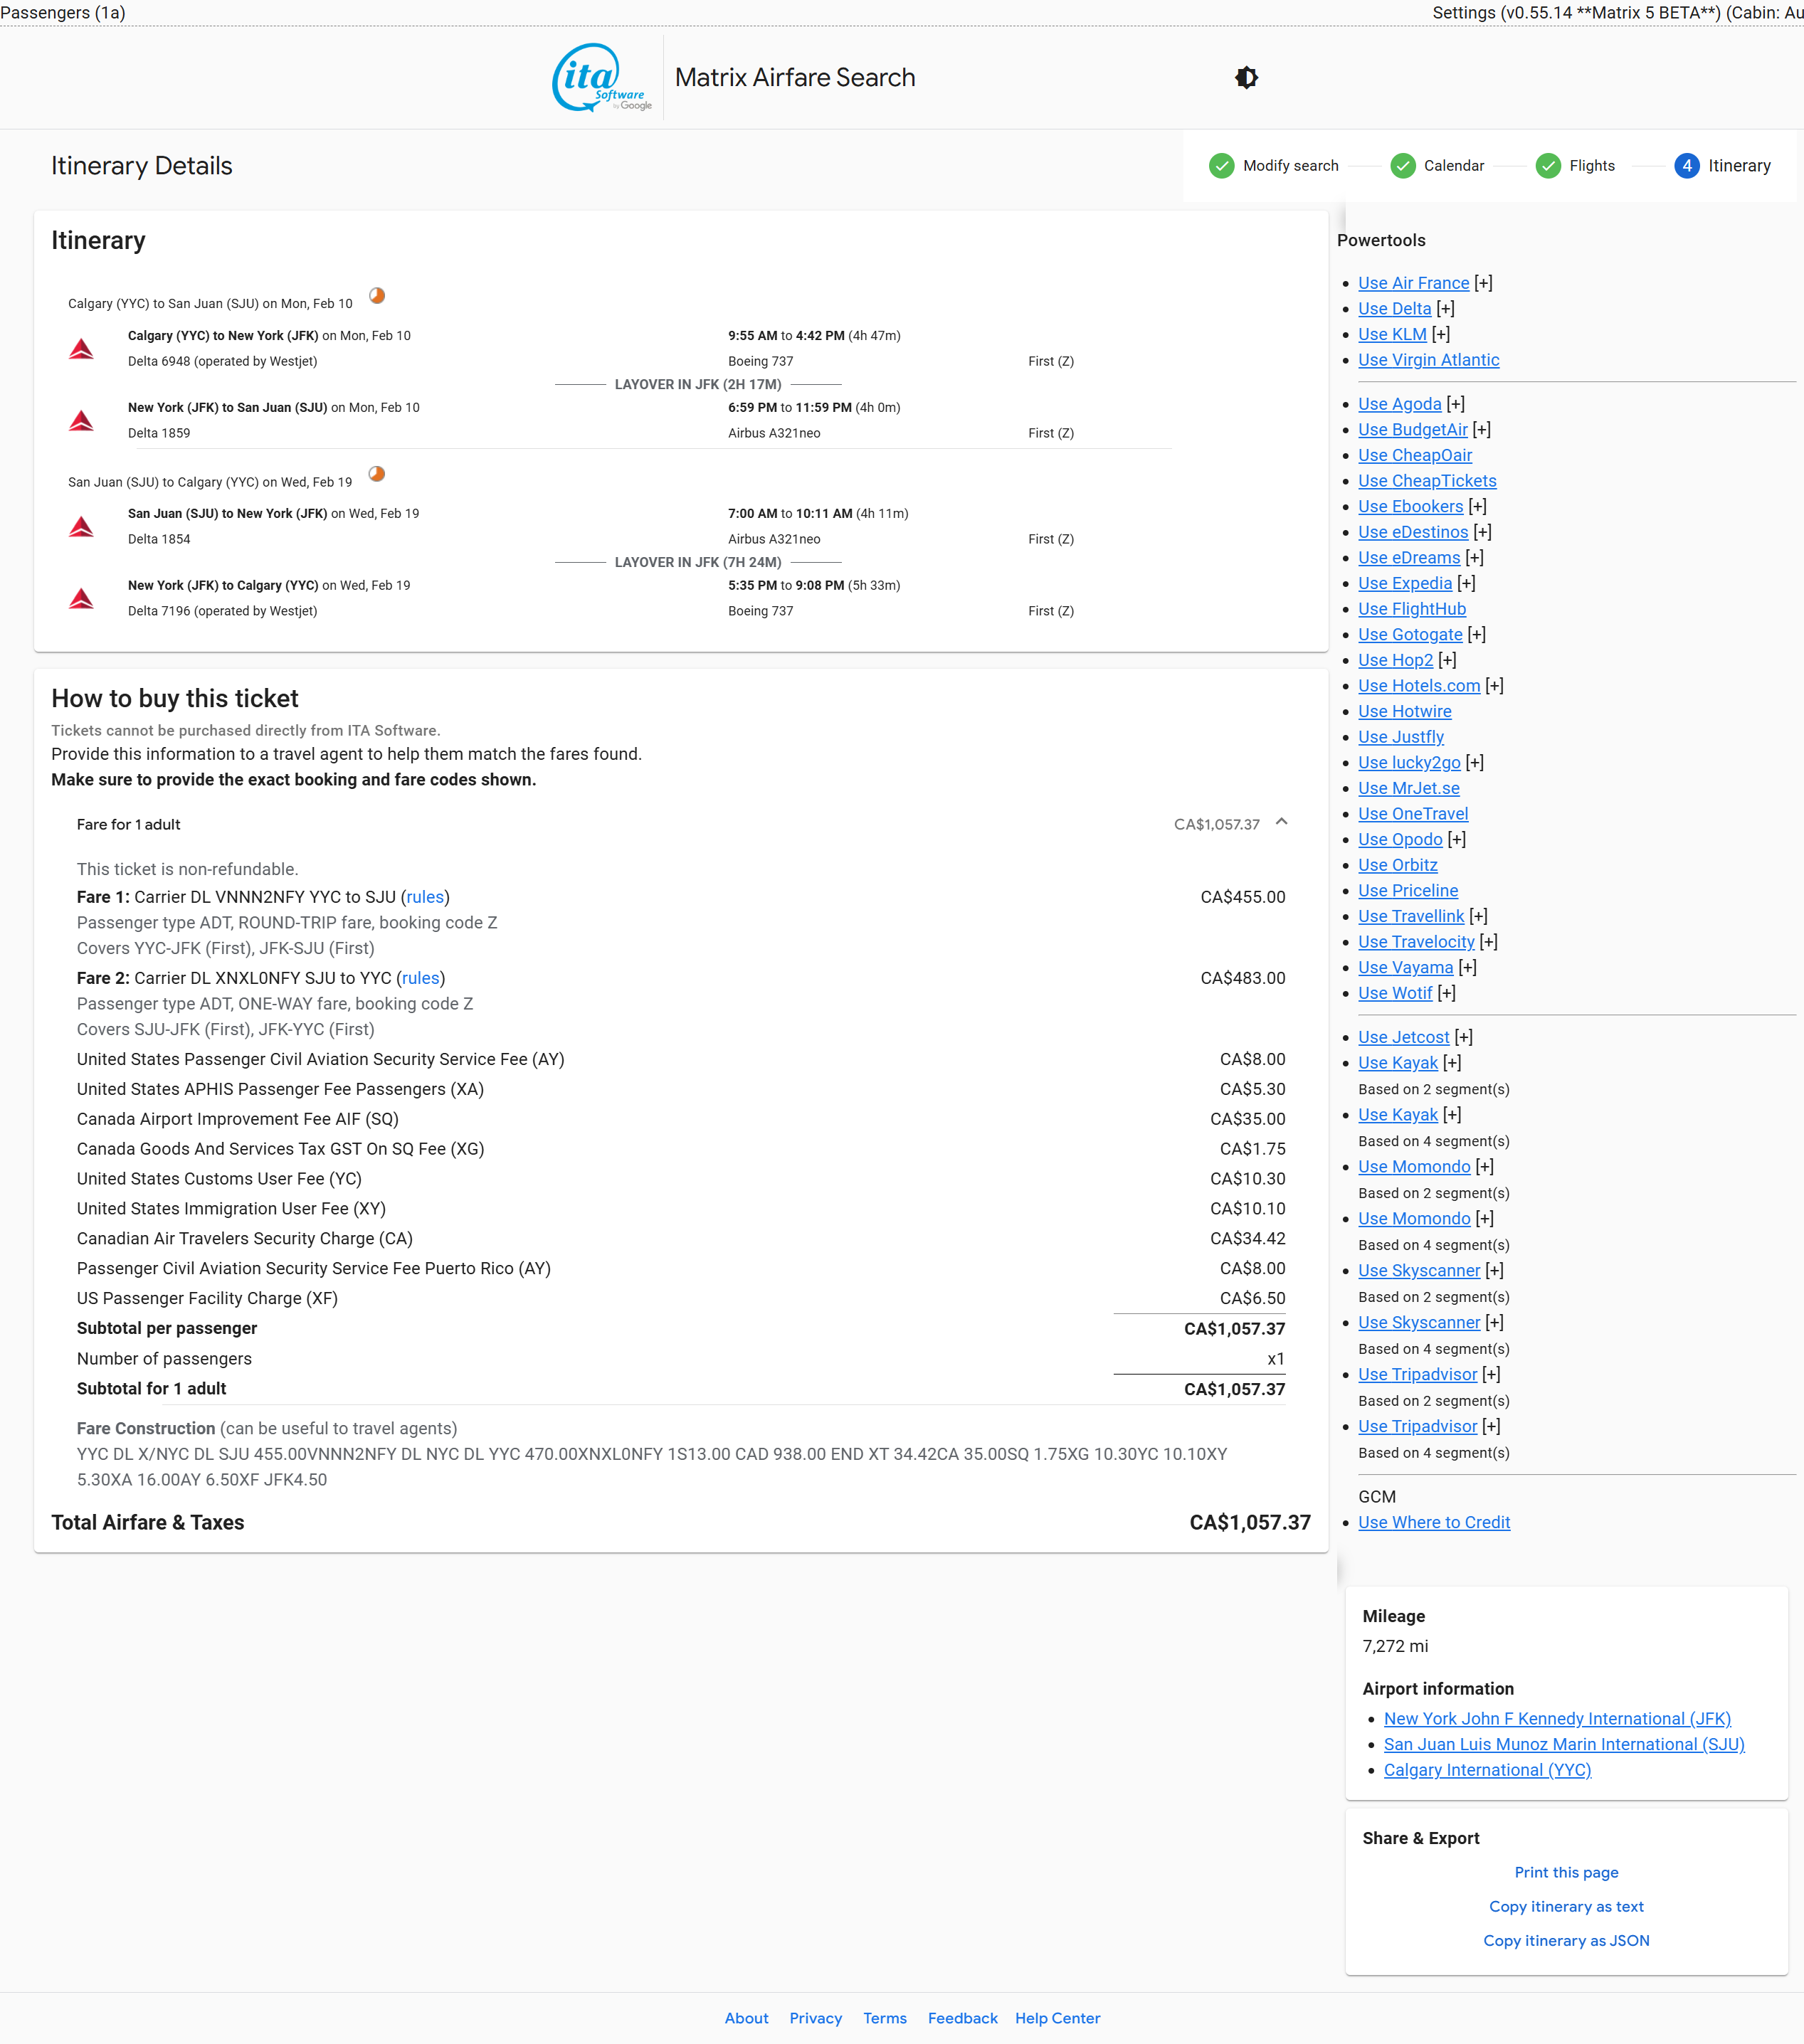Image resolution: width=1804 pixels, height=2044 pixels.
Task: Open Use Where to Credit link
Action: click(1433, 1522)
